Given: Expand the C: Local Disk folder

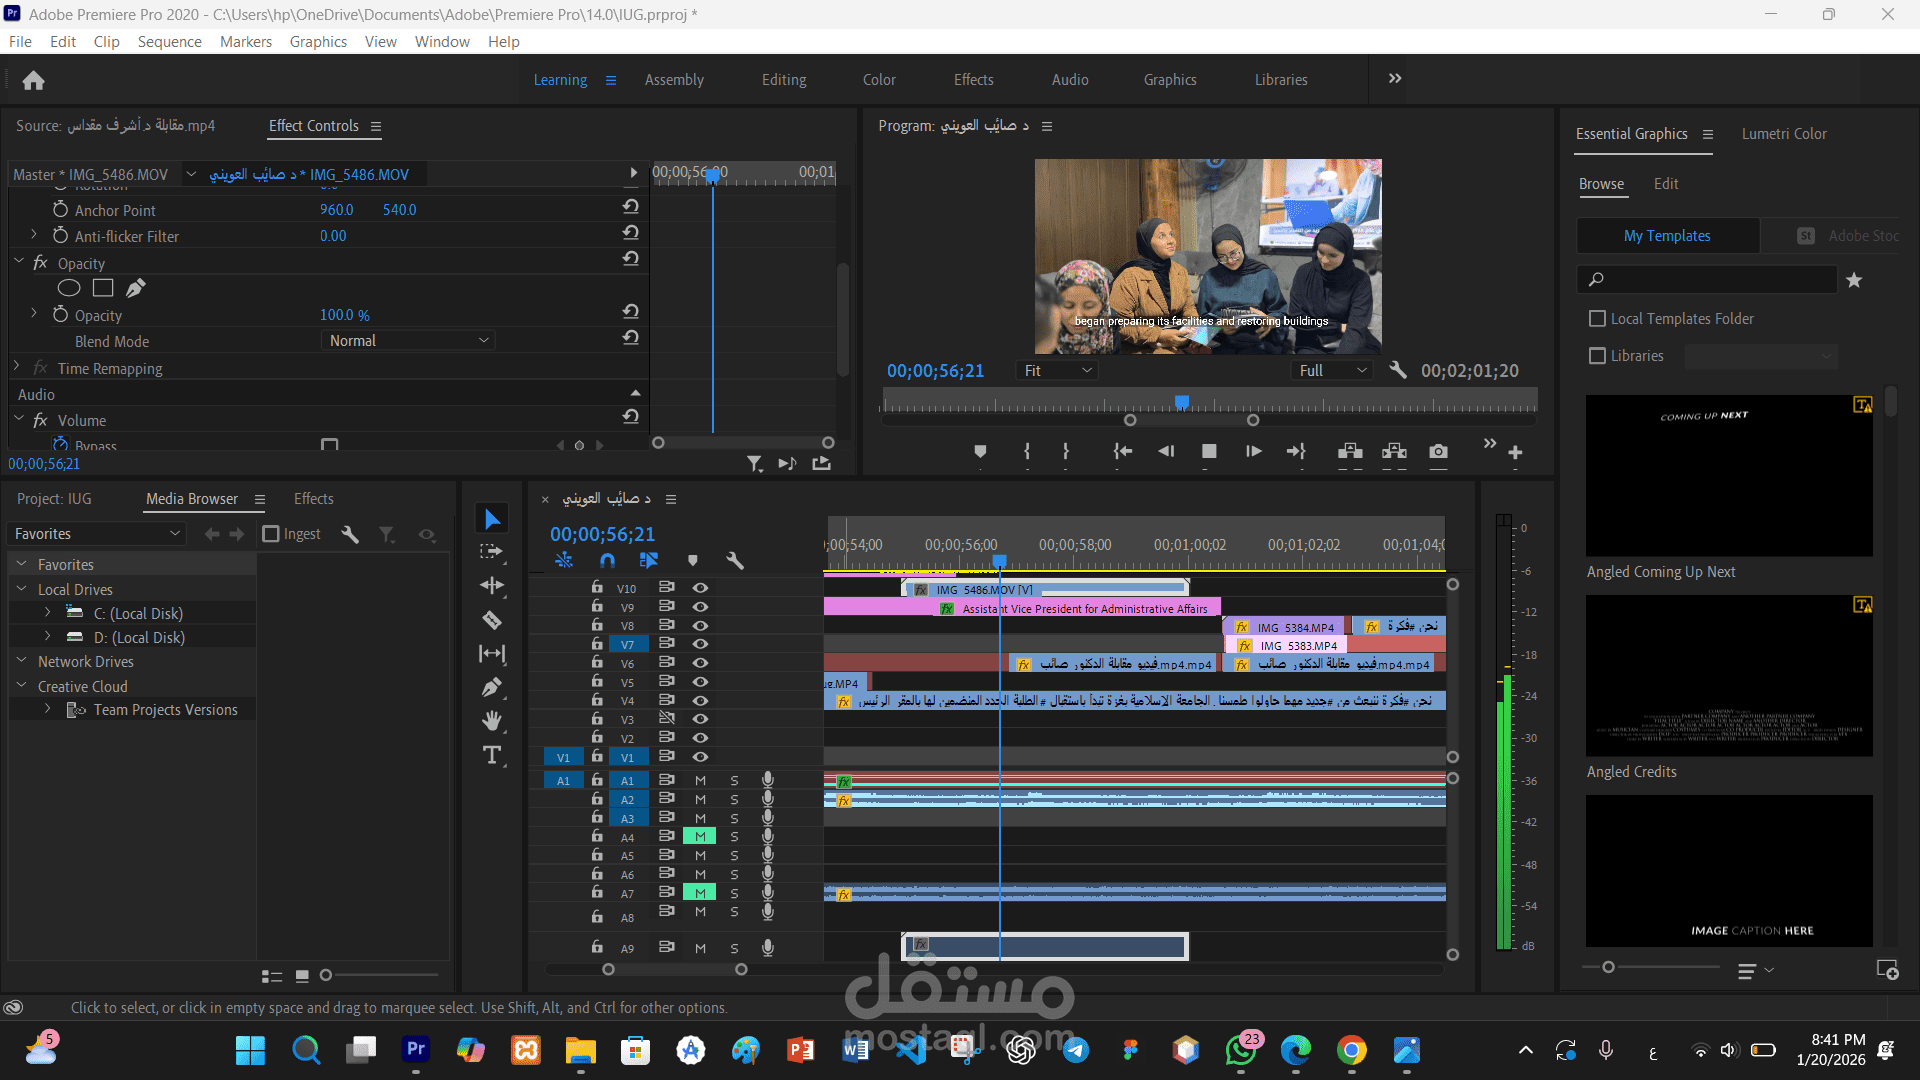Looking at the screenshot, I should pyautogui.click(x=47, y=612).
